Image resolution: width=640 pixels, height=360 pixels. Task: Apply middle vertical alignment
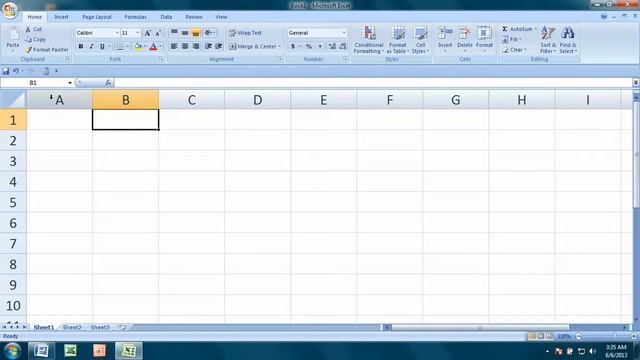[185, 33]
